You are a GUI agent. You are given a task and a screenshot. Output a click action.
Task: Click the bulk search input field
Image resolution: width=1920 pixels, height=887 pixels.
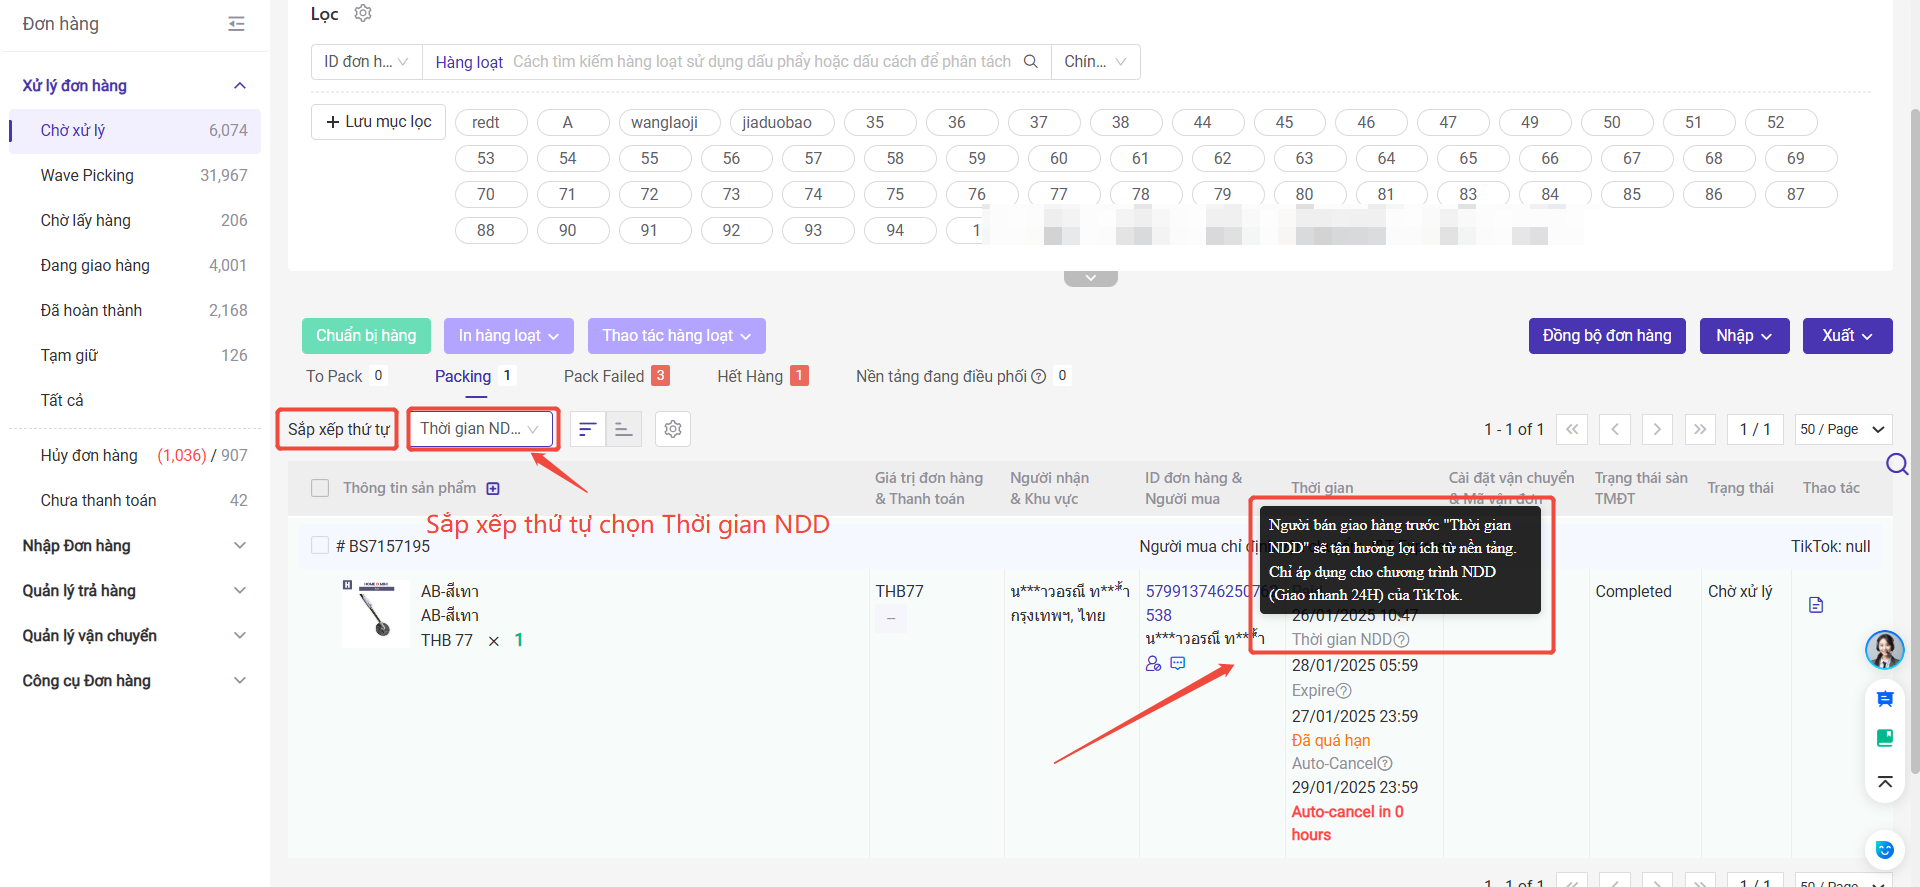point(760,62)
